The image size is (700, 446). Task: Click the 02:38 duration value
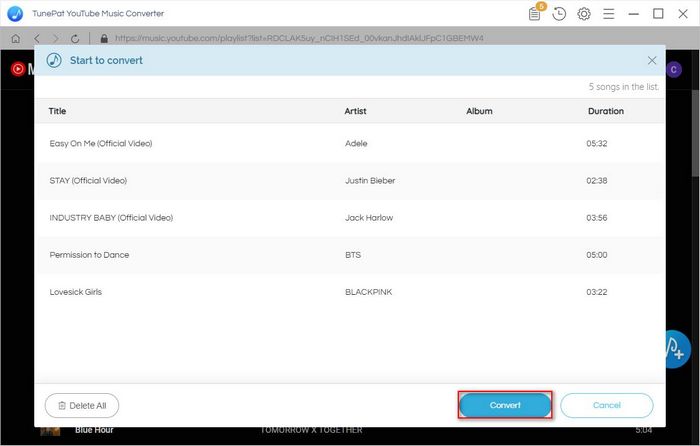596,180
